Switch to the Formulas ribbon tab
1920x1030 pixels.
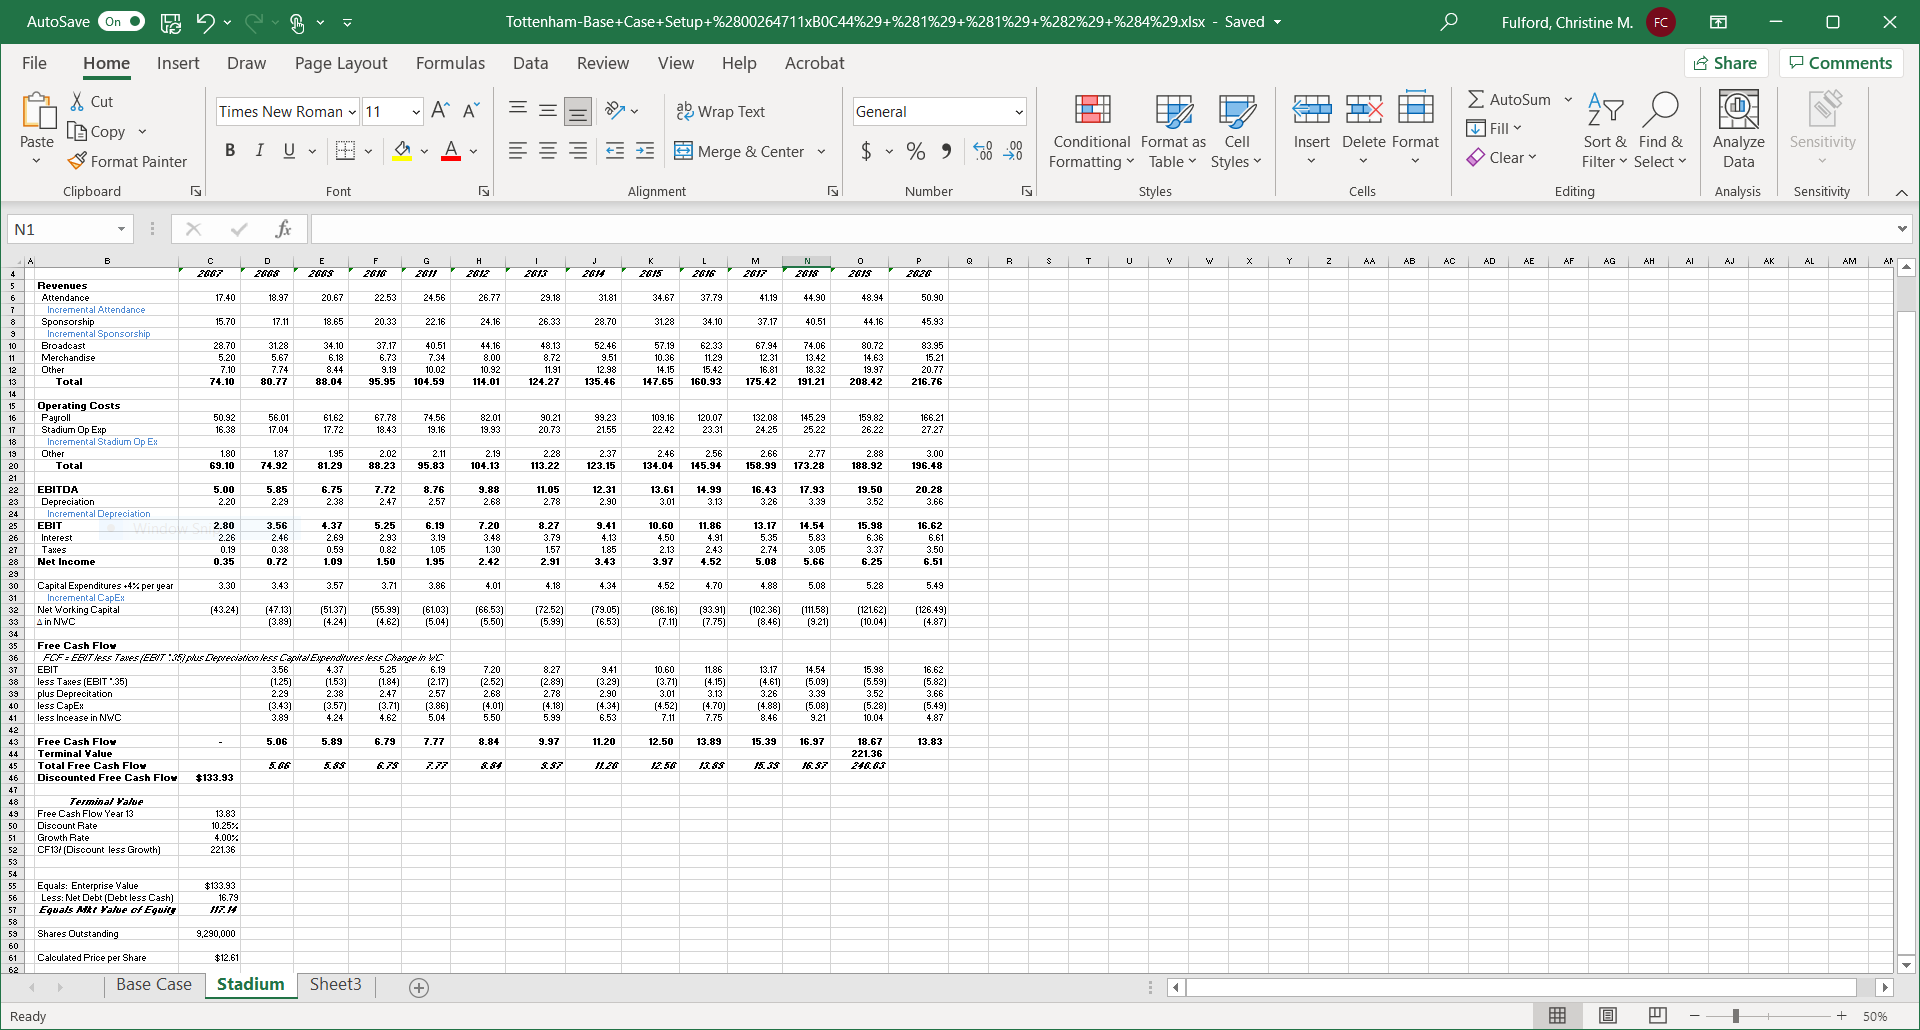pyautogui.click(x=450, y=63)
